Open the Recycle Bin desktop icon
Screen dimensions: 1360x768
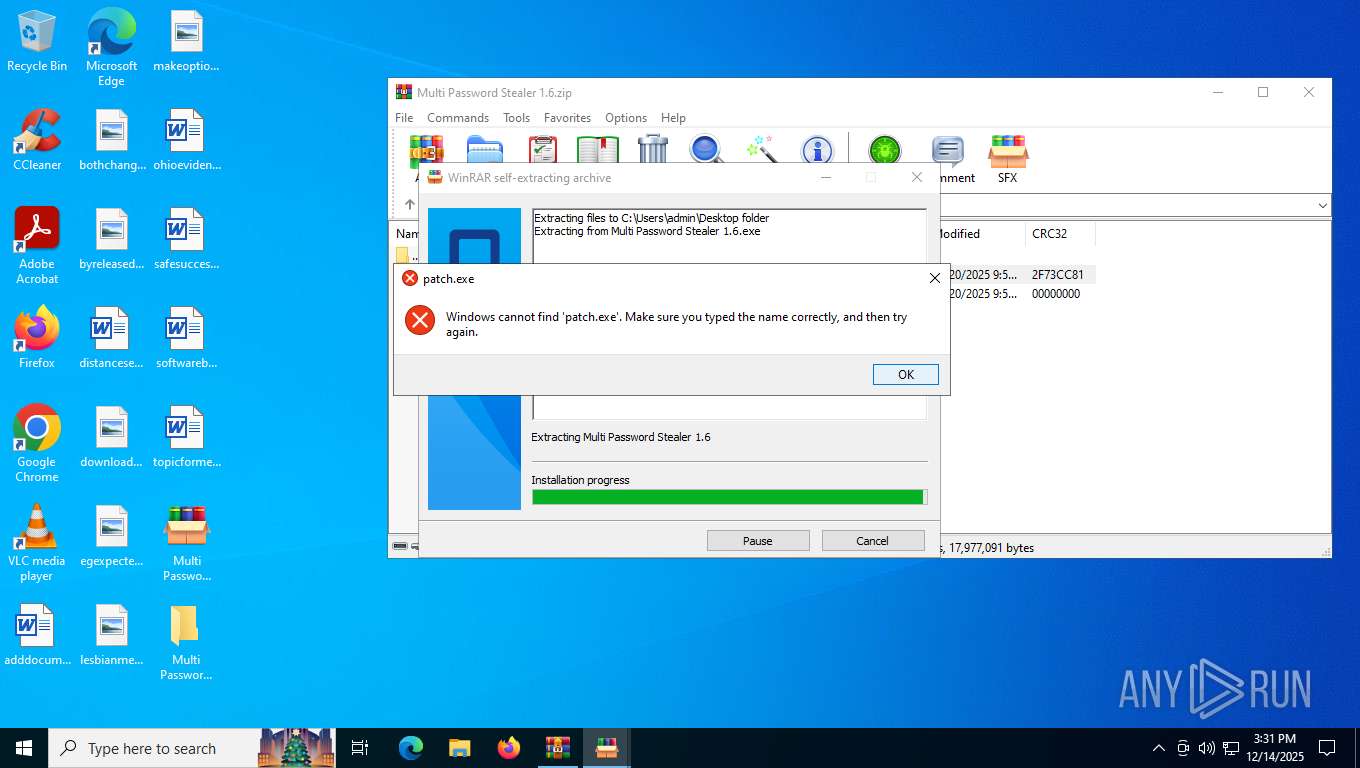[37, 41]
